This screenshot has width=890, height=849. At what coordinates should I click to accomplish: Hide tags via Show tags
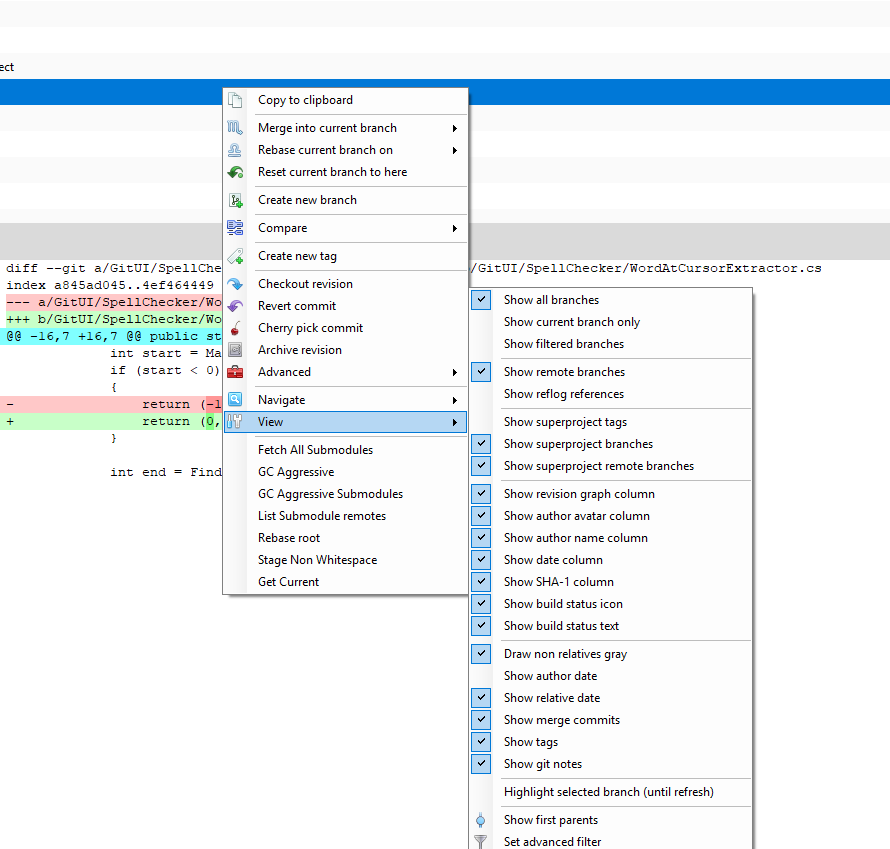point(481,742)
